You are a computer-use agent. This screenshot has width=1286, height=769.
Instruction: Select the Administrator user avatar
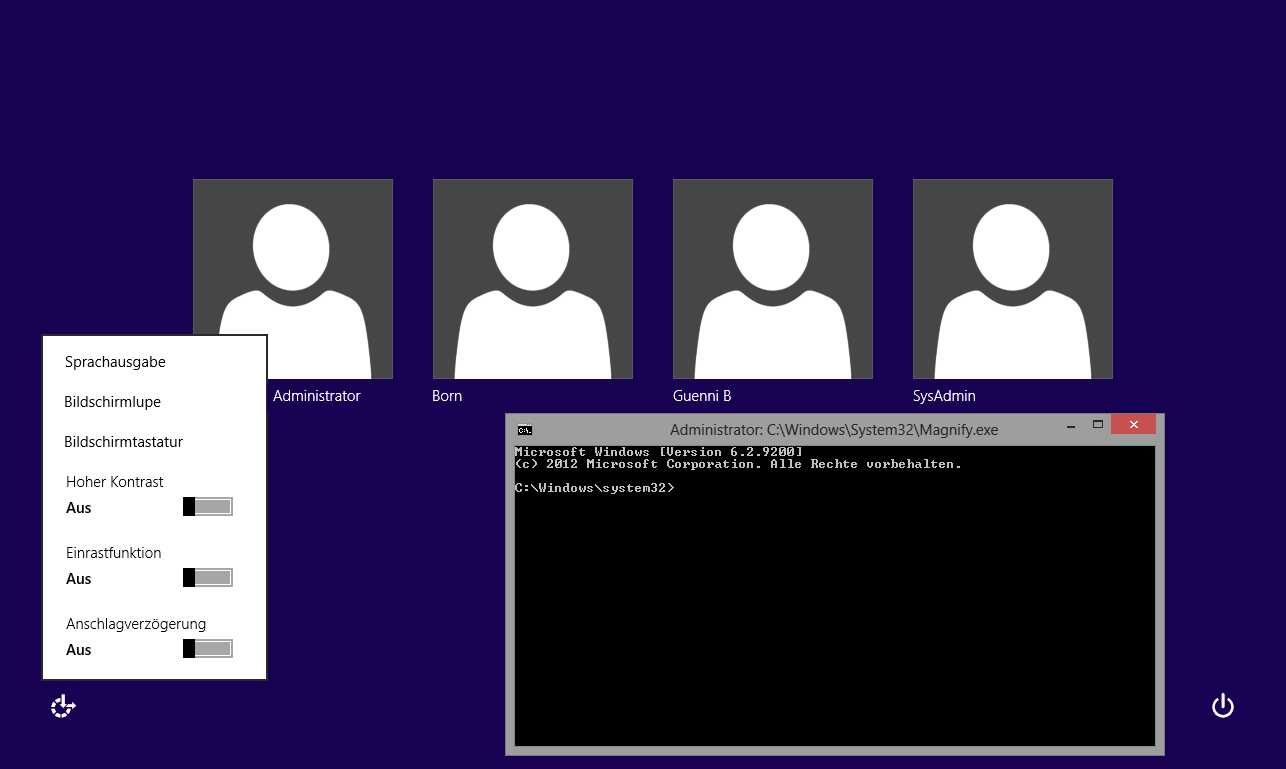293,279
